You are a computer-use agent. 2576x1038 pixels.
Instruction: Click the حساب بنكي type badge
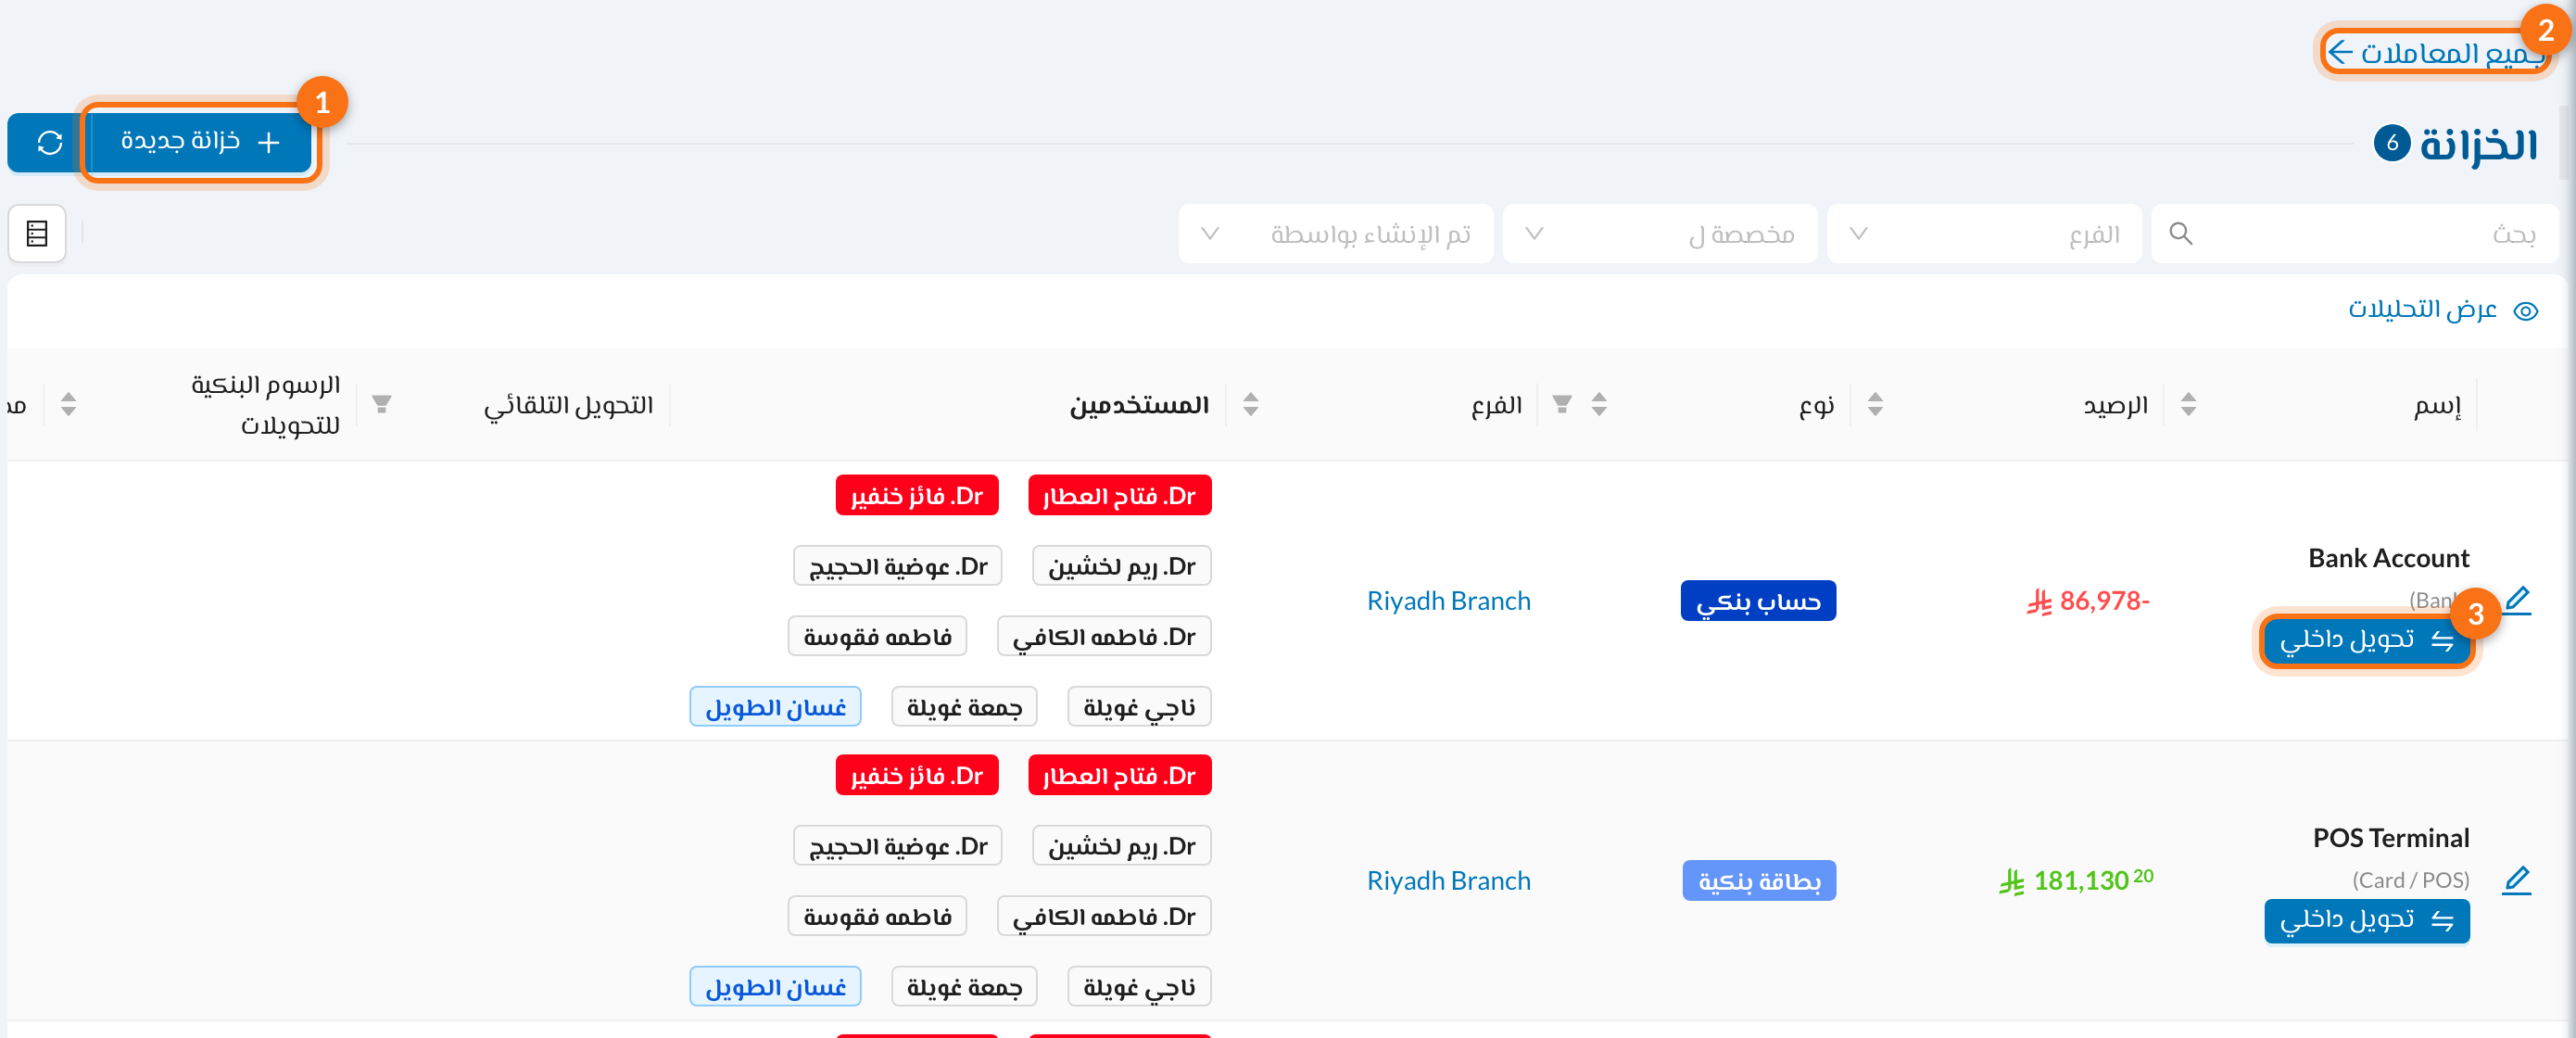(1758, 600)
